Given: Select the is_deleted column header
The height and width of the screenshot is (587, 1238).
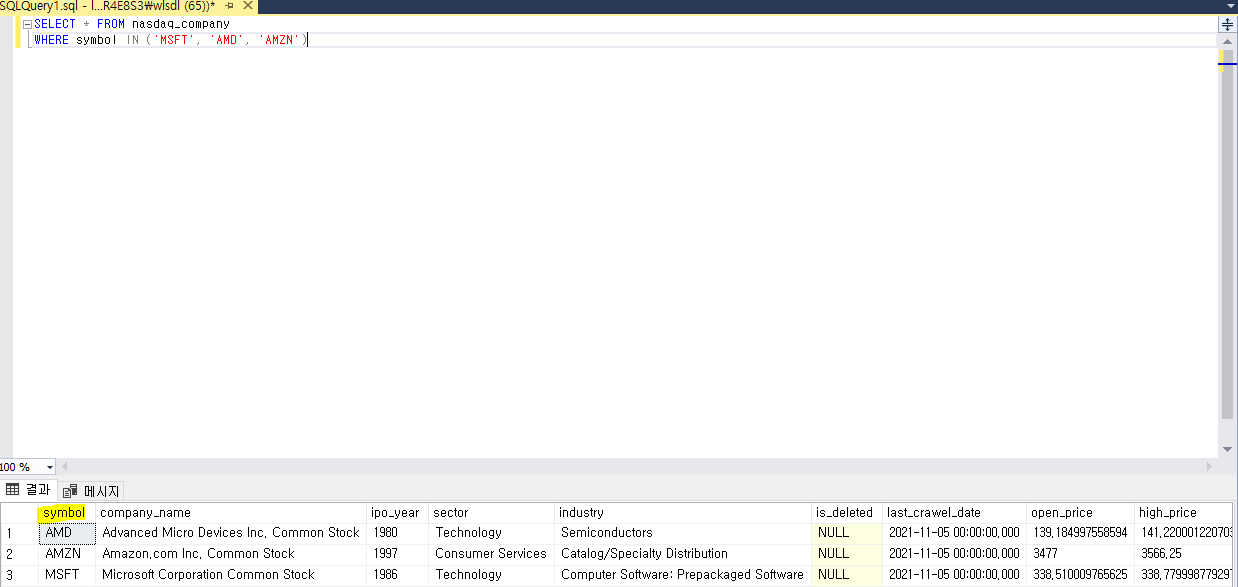Looking at the screenshot, I should coord(846,512).
